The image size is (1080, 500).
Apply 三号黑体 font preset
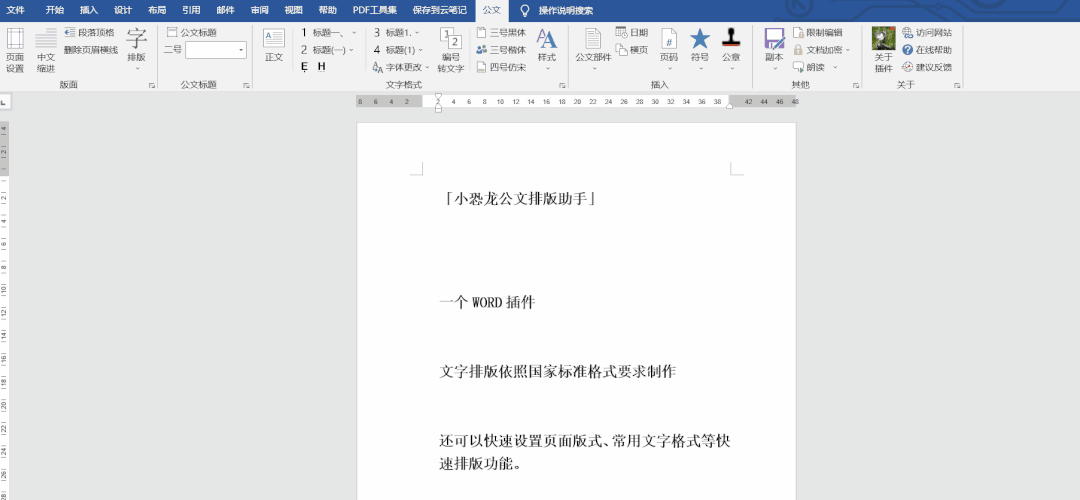(x=501, y=32)
